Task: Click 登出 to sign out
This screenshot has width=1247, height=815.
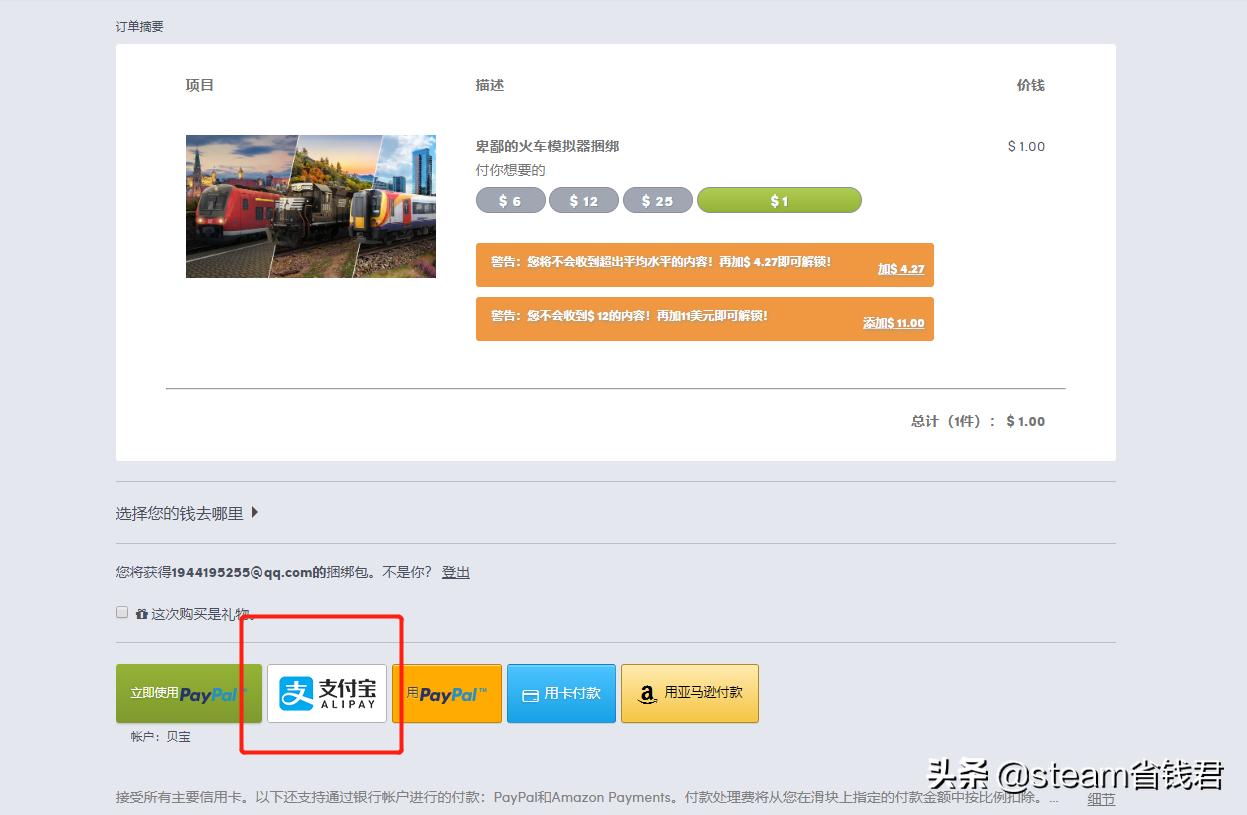Action: click(455, 571)
